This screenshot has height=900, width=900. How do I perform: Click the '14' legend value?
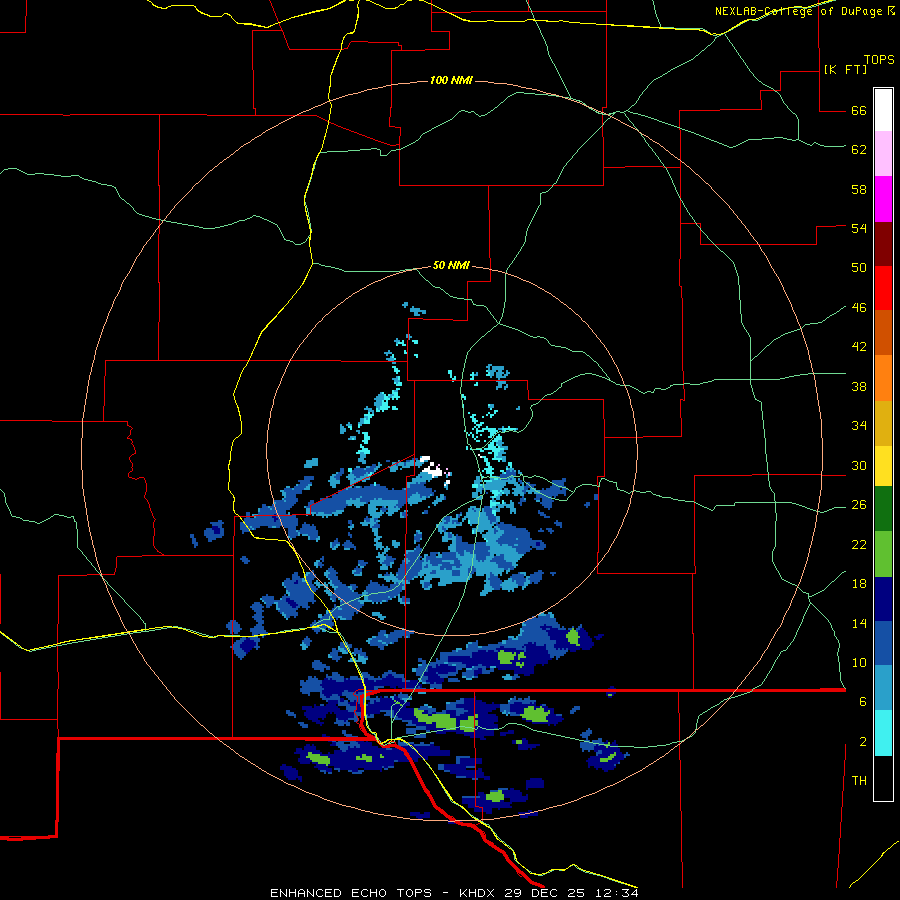pyautogui.click(x=859, y=623)
